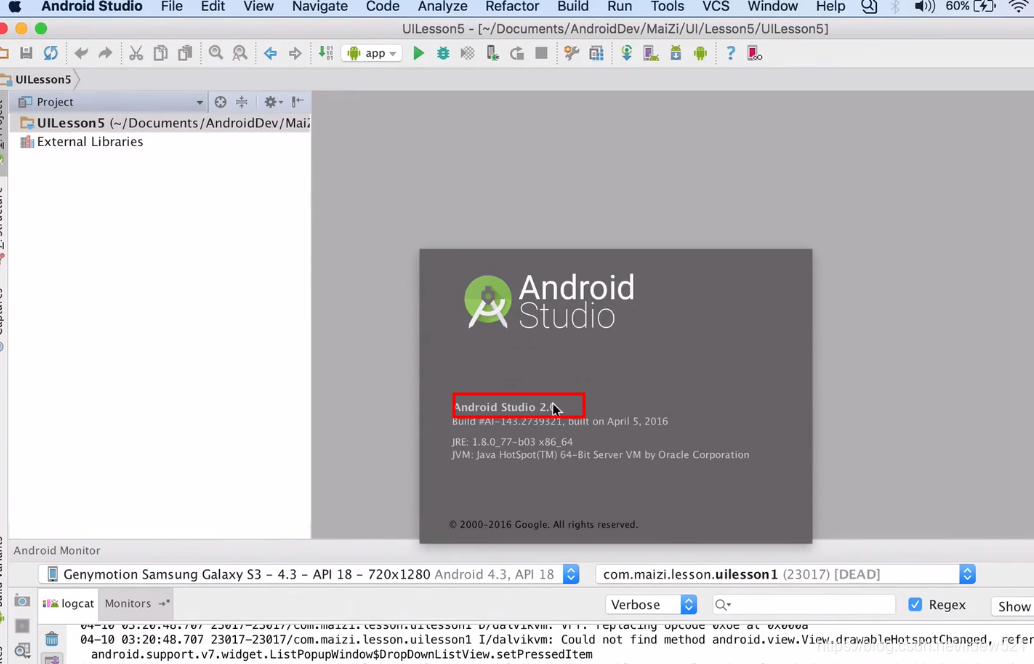
Task: Click the Undo arrow icon
Action: 81,53
